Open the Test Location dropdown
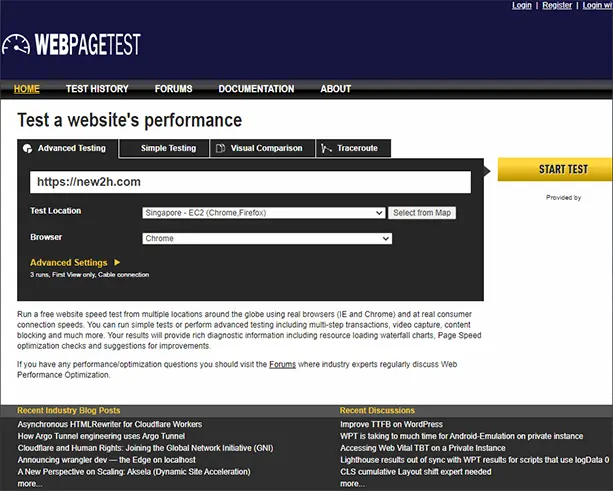The height and width of the screenshot is (491, 613). pyautogui.click(x=264, y=213)
